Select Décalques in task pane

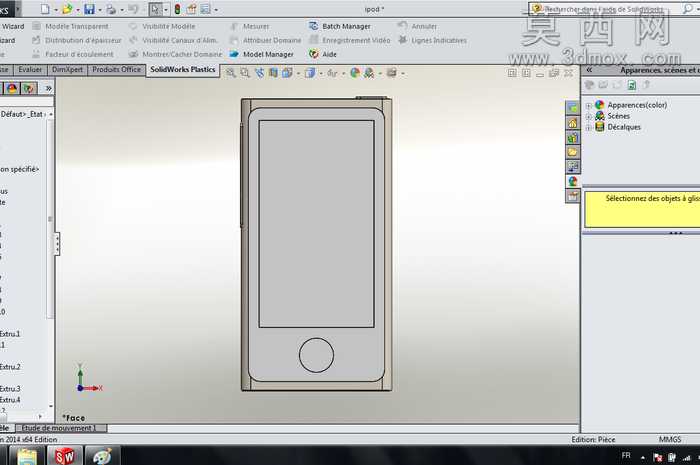point(624,127)
